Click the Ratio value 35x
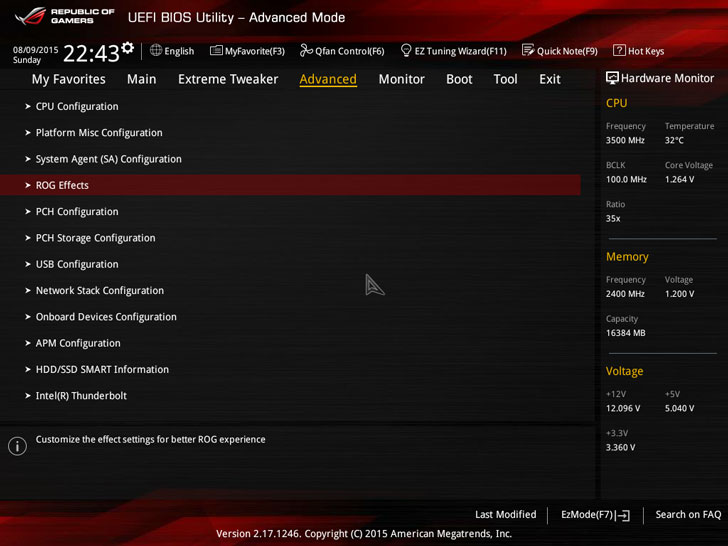This screenshot has width=728, height=546. pyautogui.click(x=613, y=218)
